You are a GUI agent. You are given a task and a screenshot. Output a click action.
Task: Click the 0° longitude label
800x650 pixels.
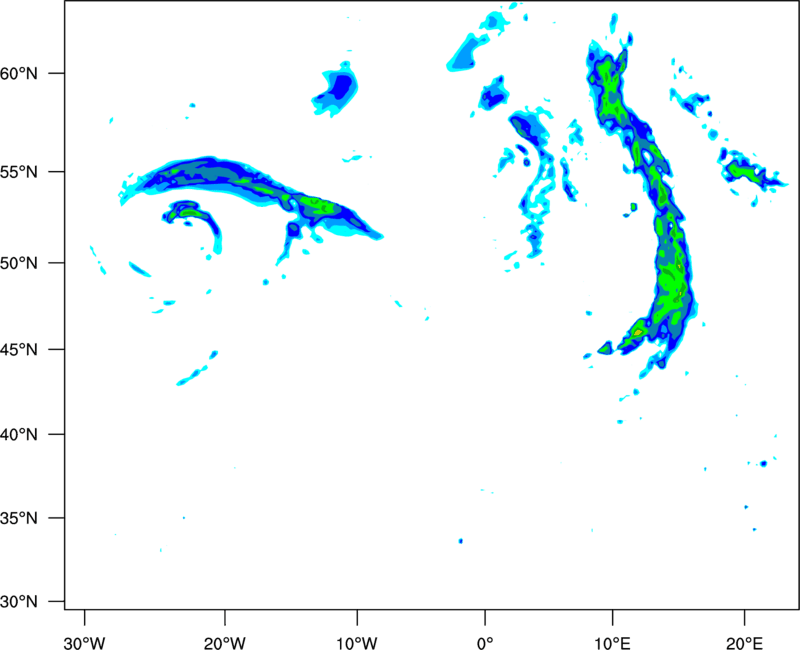pyautogui.click(x=485, y=643)
